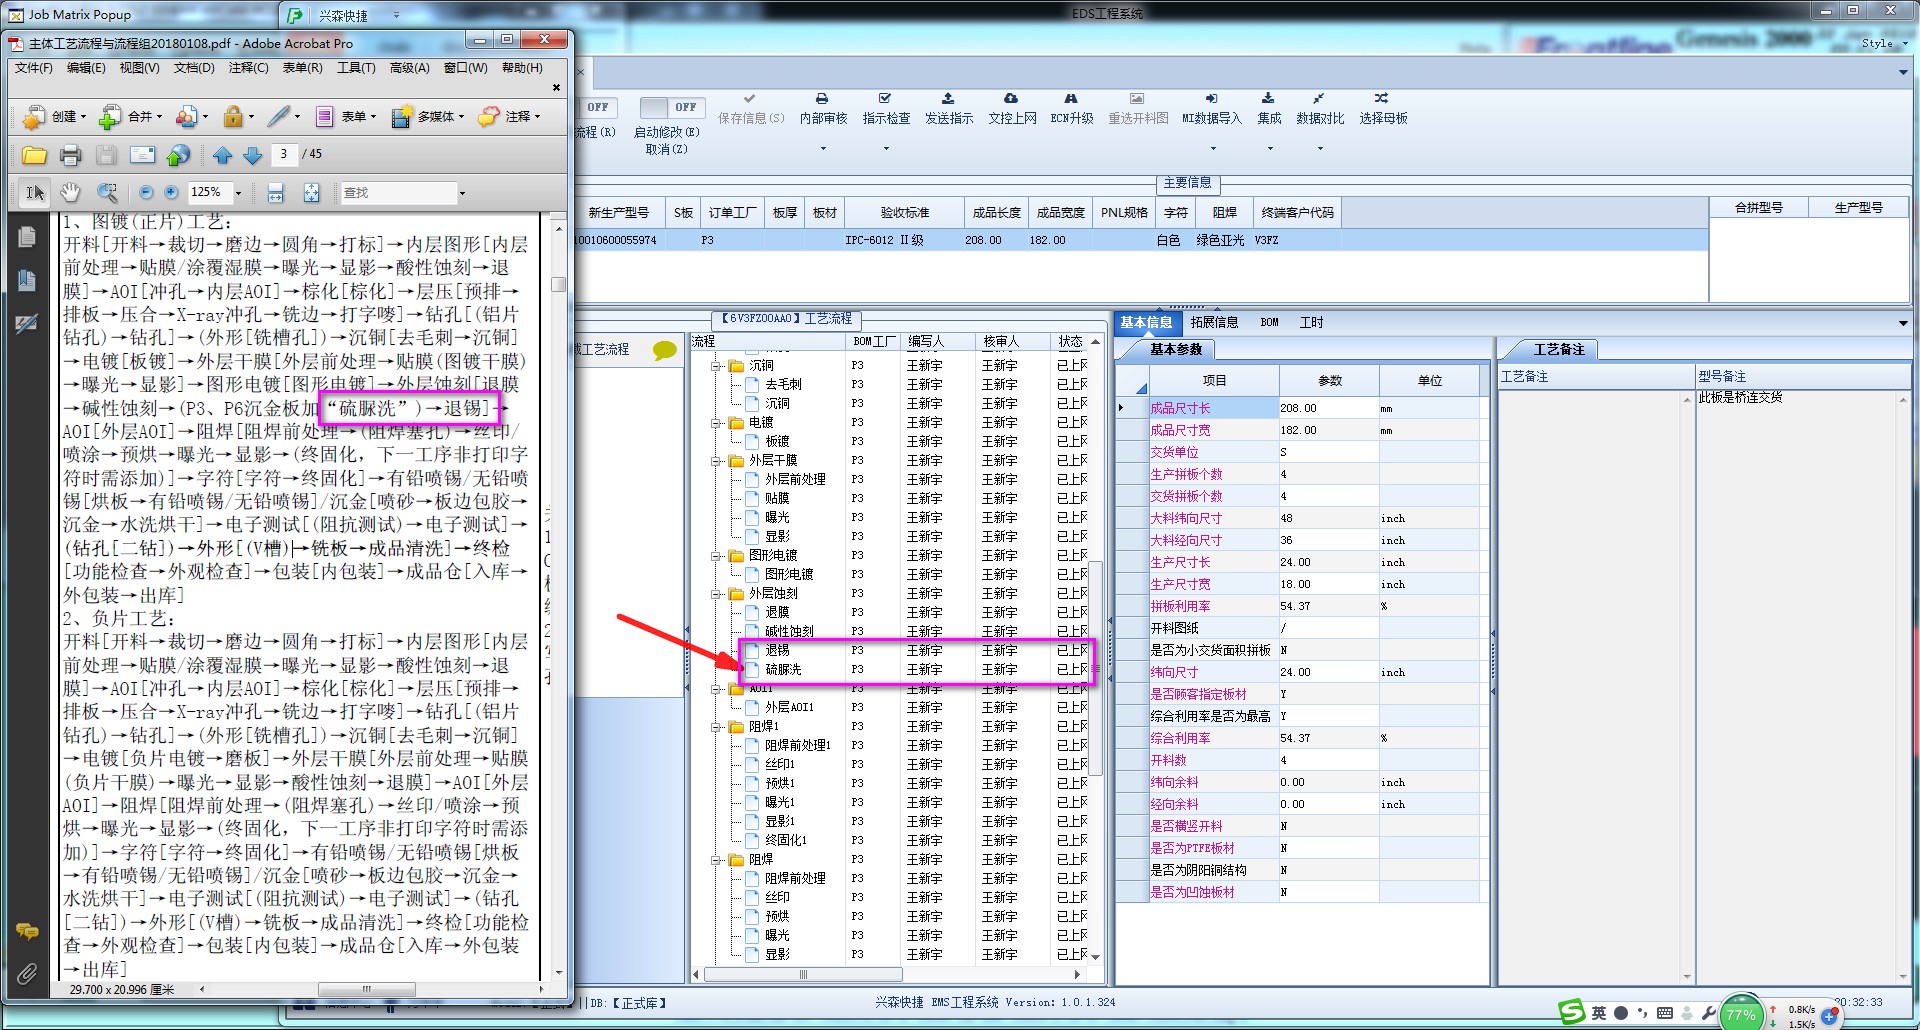The width and height of the screenshot is (1920, 1030).
Task: Click the 保存信息(S) toolbar button
Action: point(750,109)
